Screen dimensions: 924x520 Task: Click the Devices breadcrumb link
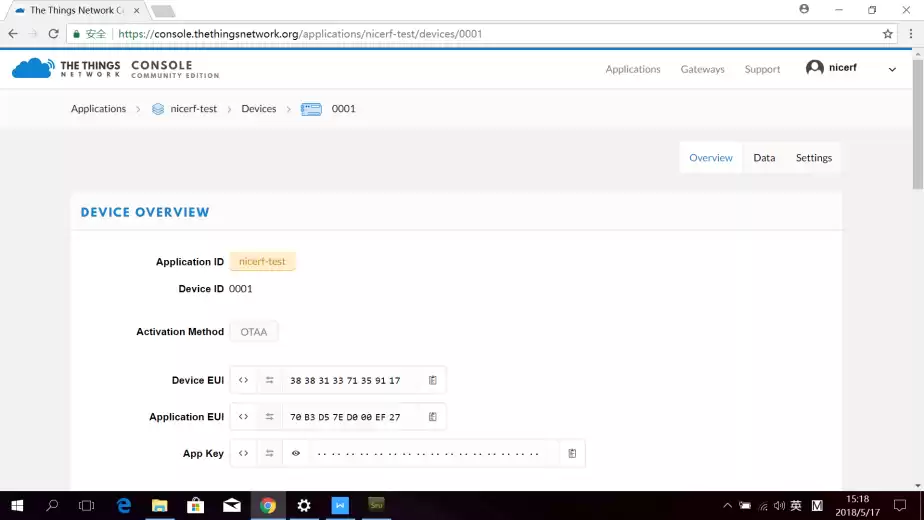pos(258,109)
